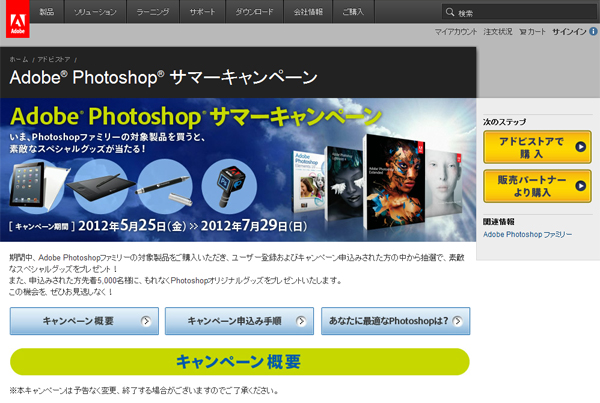Click the Adobe logo icon

18,19
